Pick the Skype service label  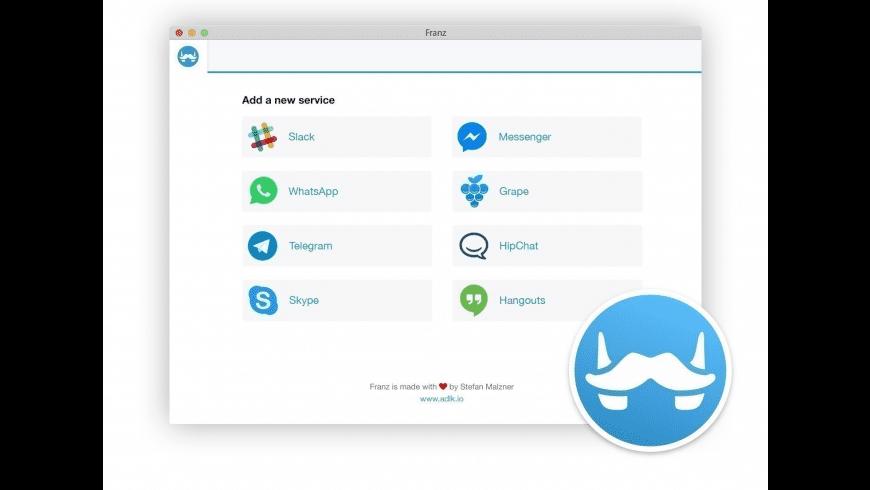304,300
